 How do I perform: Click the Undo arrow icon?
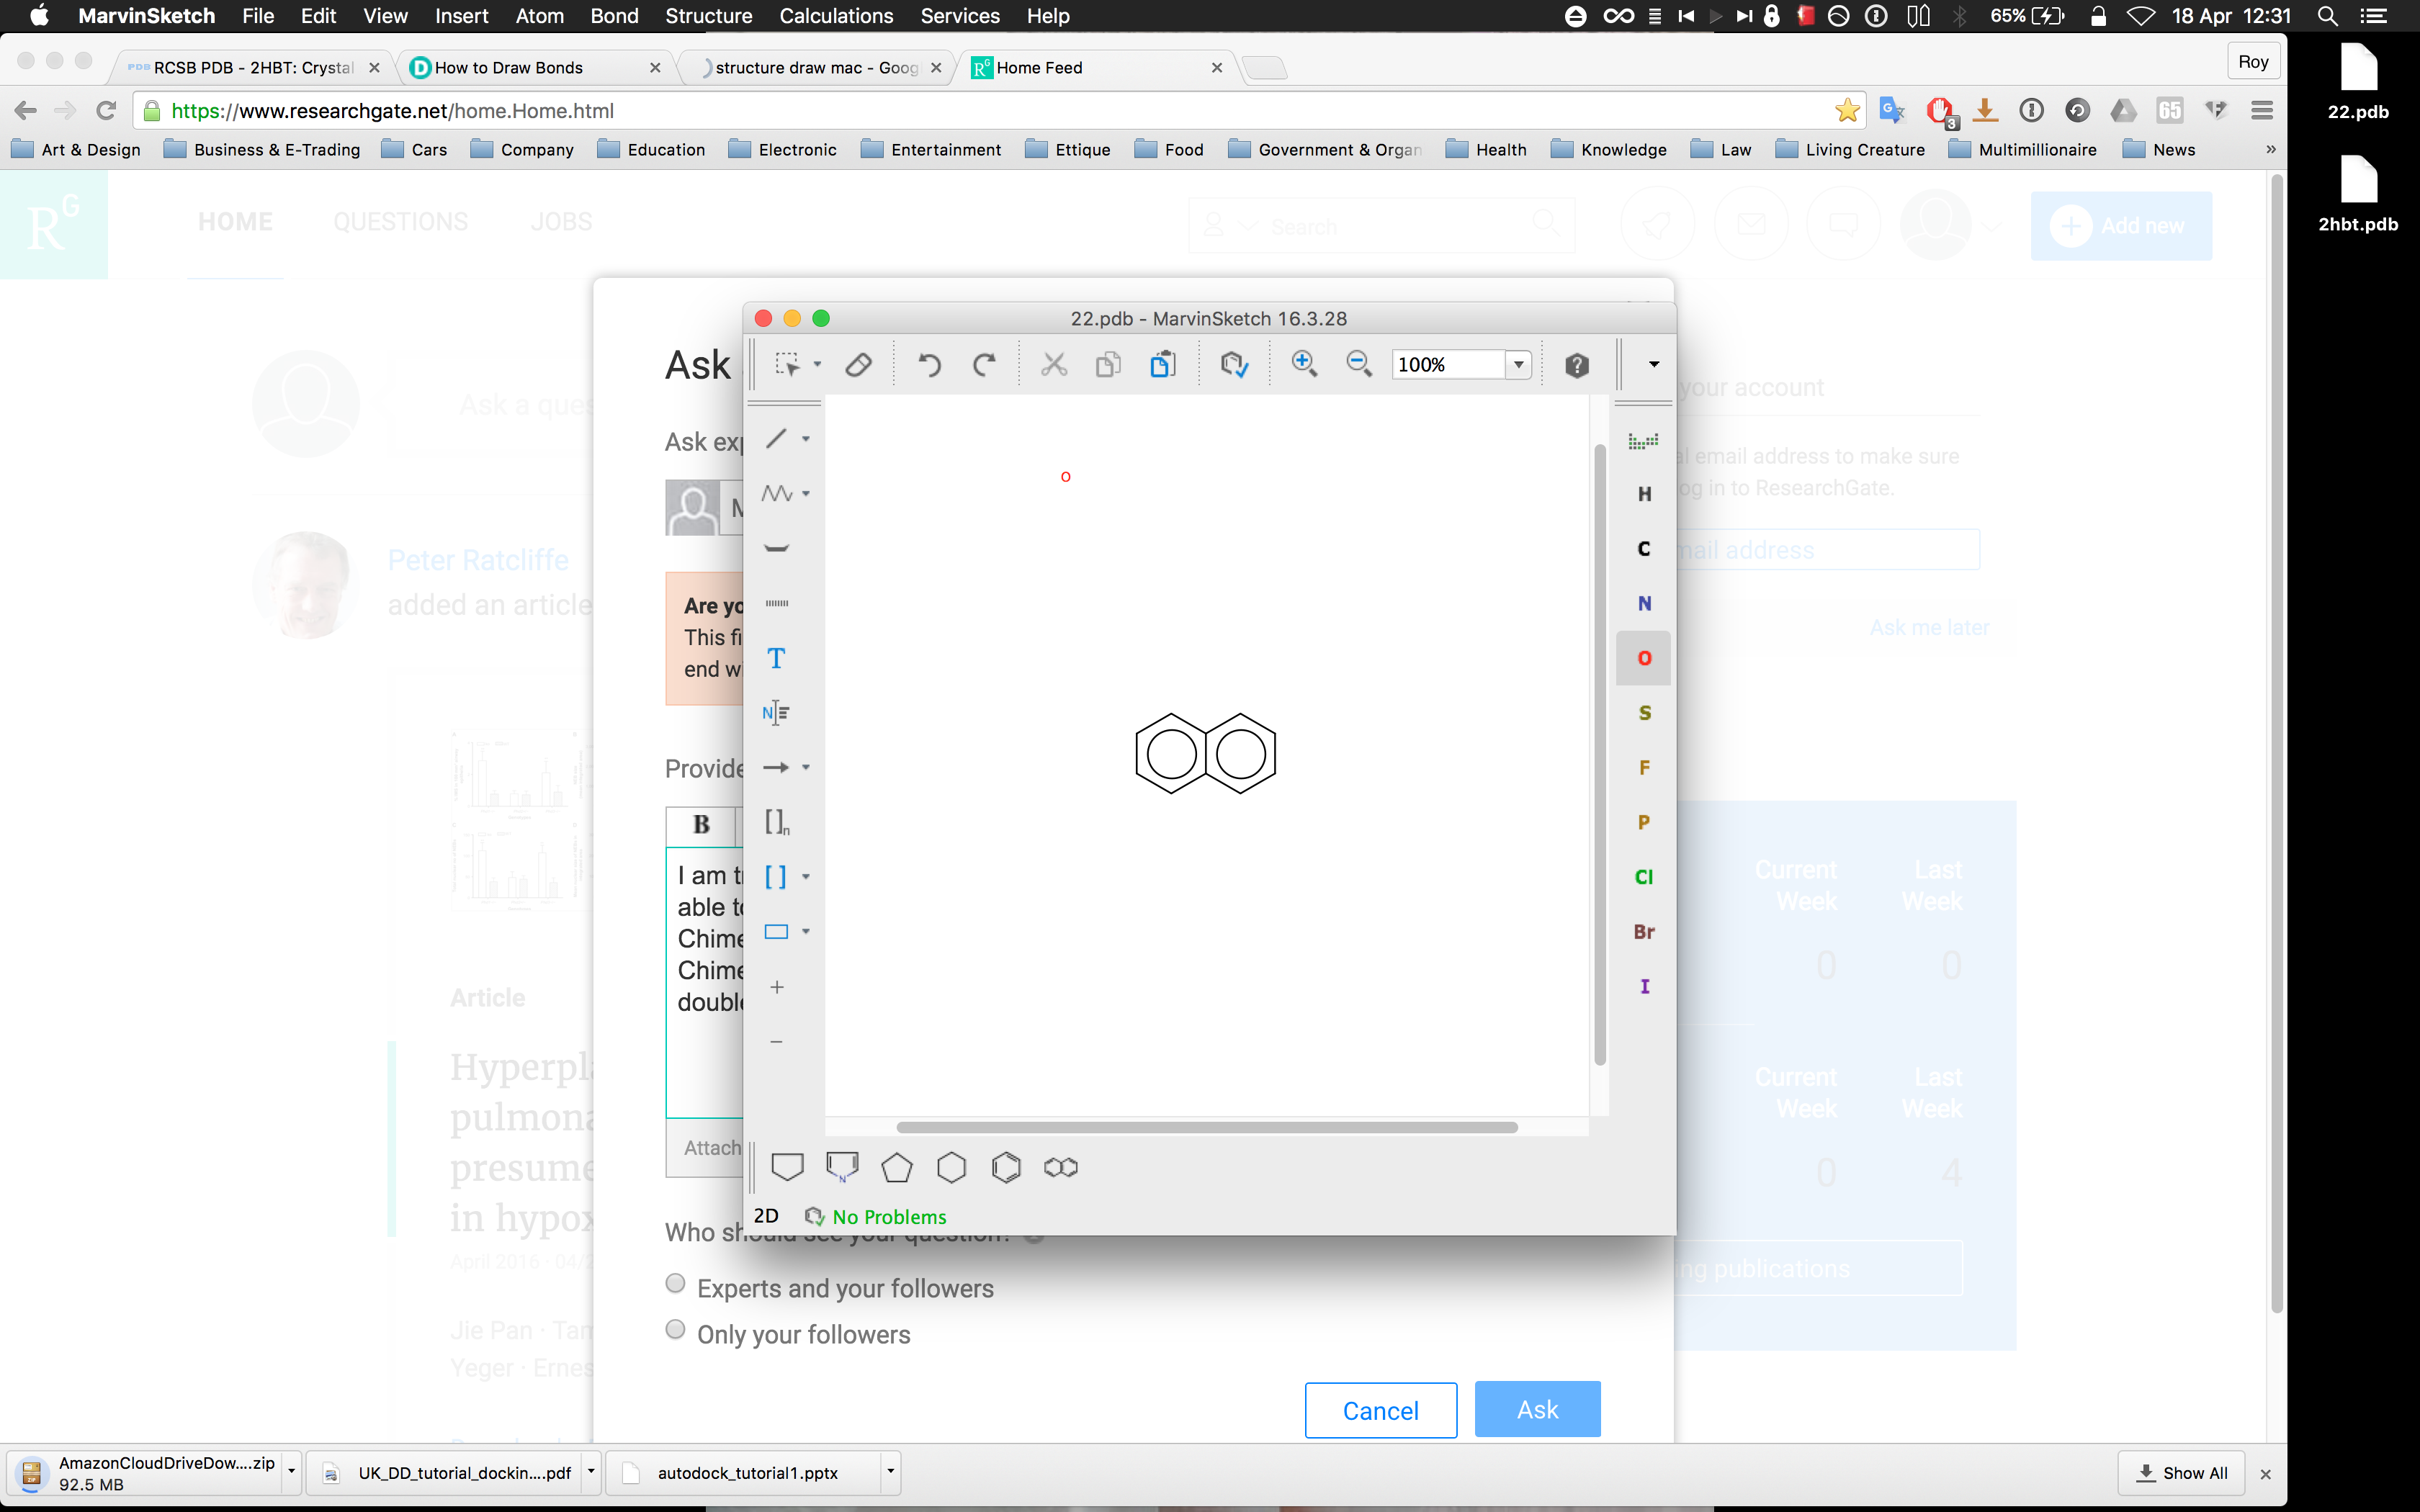click(929, 365)
